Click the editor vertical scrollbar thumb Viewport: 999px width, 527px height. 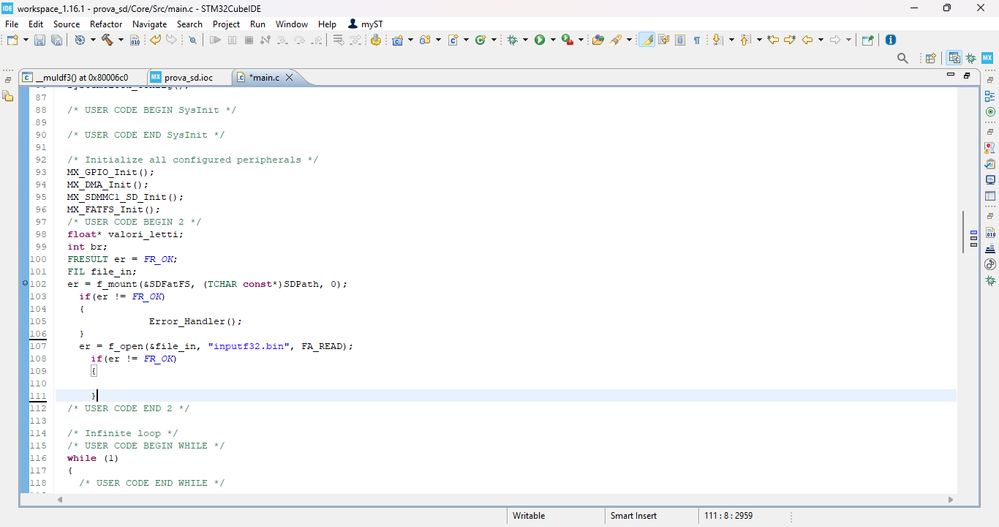coord(963,232)
